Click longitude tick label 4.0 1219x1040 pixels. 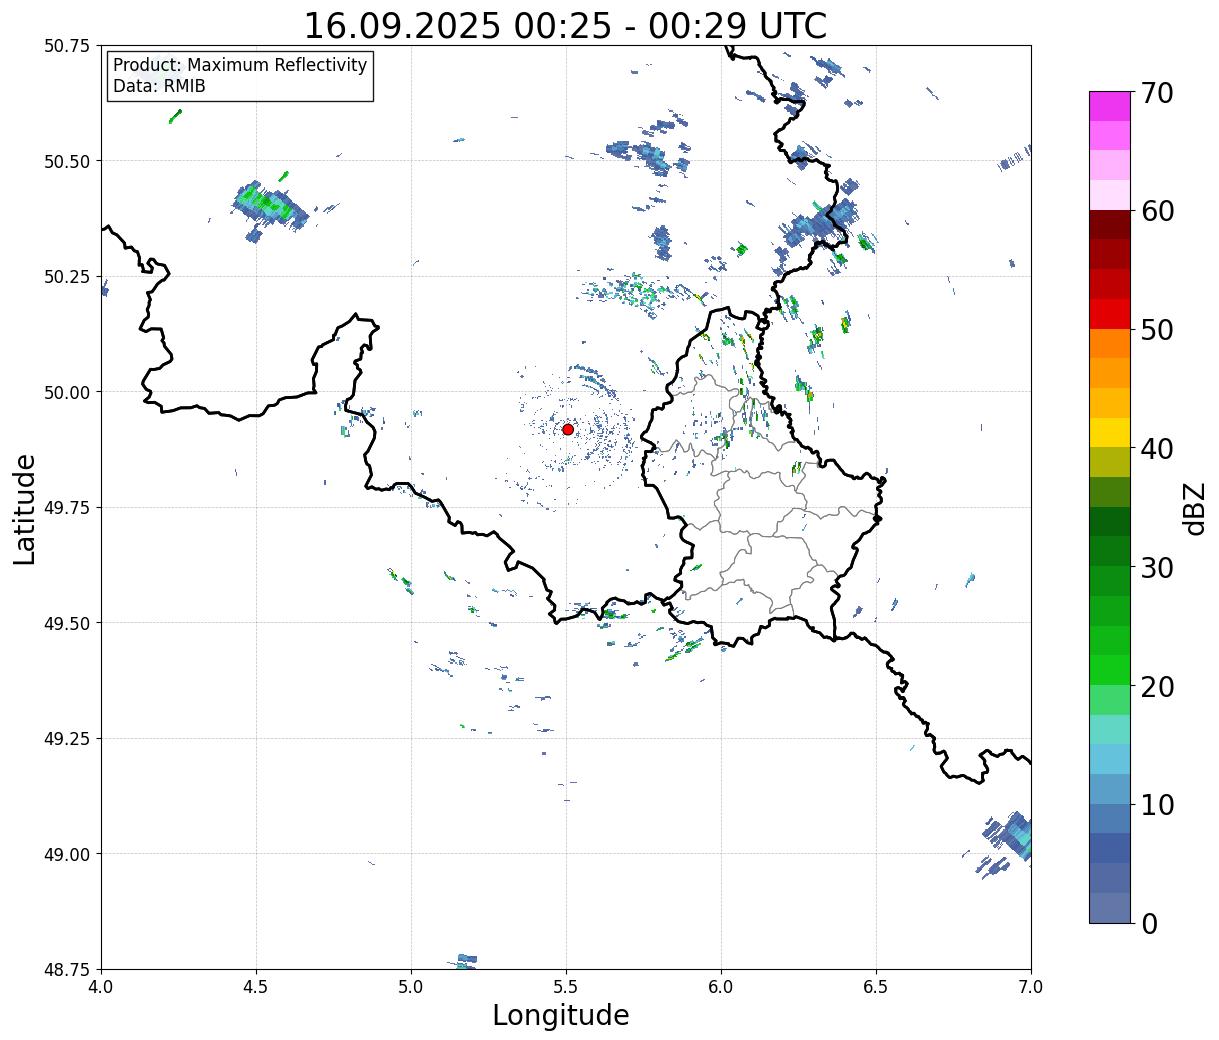(x=101, y=986)
